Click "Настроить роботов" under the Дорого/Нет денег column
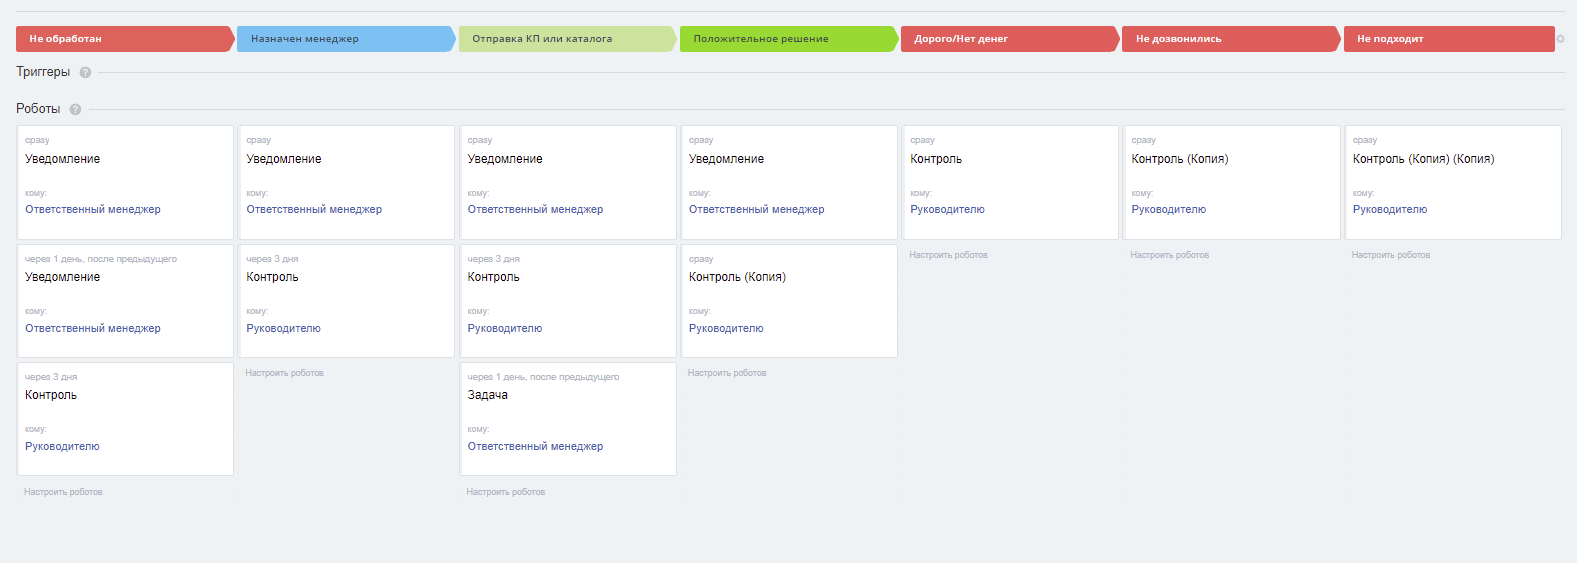The width and height of the screenshot is (1577, 563). (x=948, y=255)
